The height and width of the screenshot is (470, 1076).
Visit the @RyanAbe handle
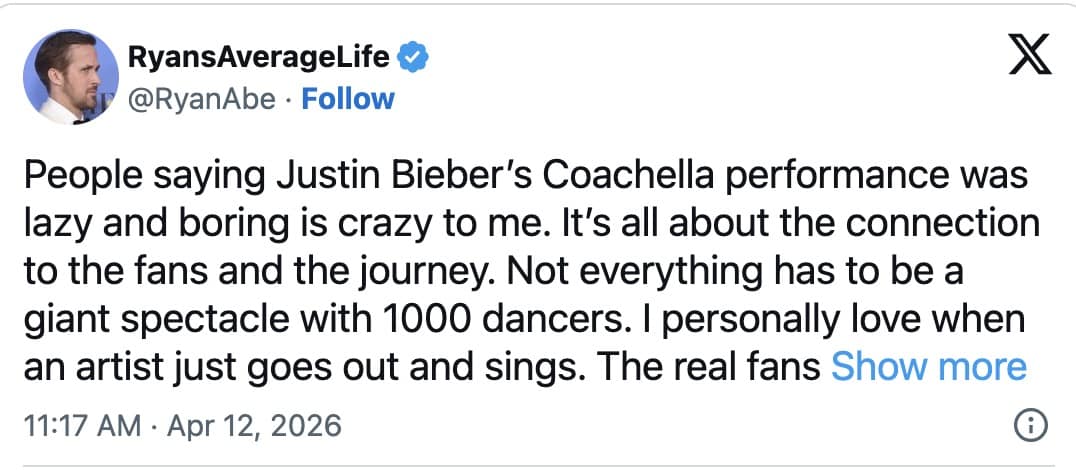click(198, 99)
